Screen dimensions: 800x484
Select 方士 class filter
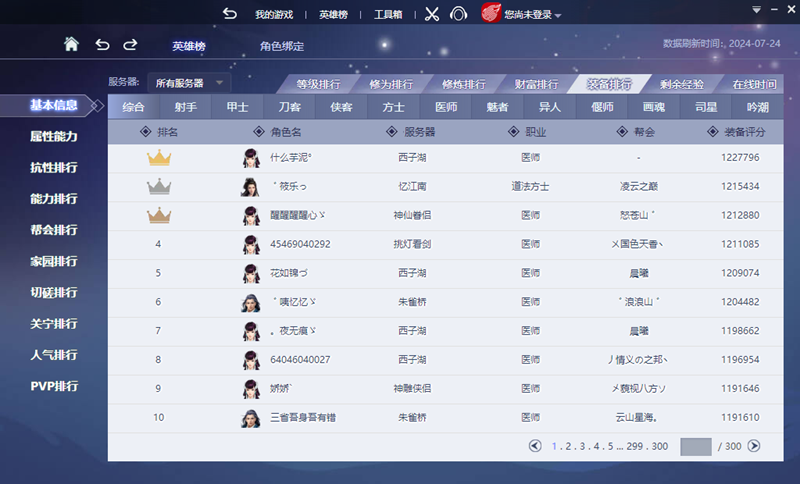click(x=394, y=107)
